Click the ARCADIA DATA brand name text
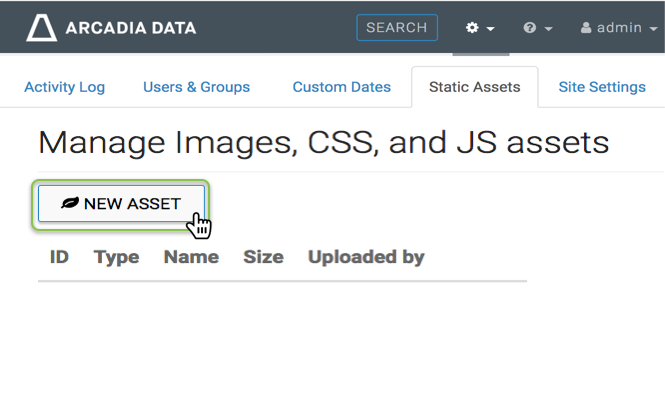Viewport: 665px width, 402px height. (x=131, y=28)
